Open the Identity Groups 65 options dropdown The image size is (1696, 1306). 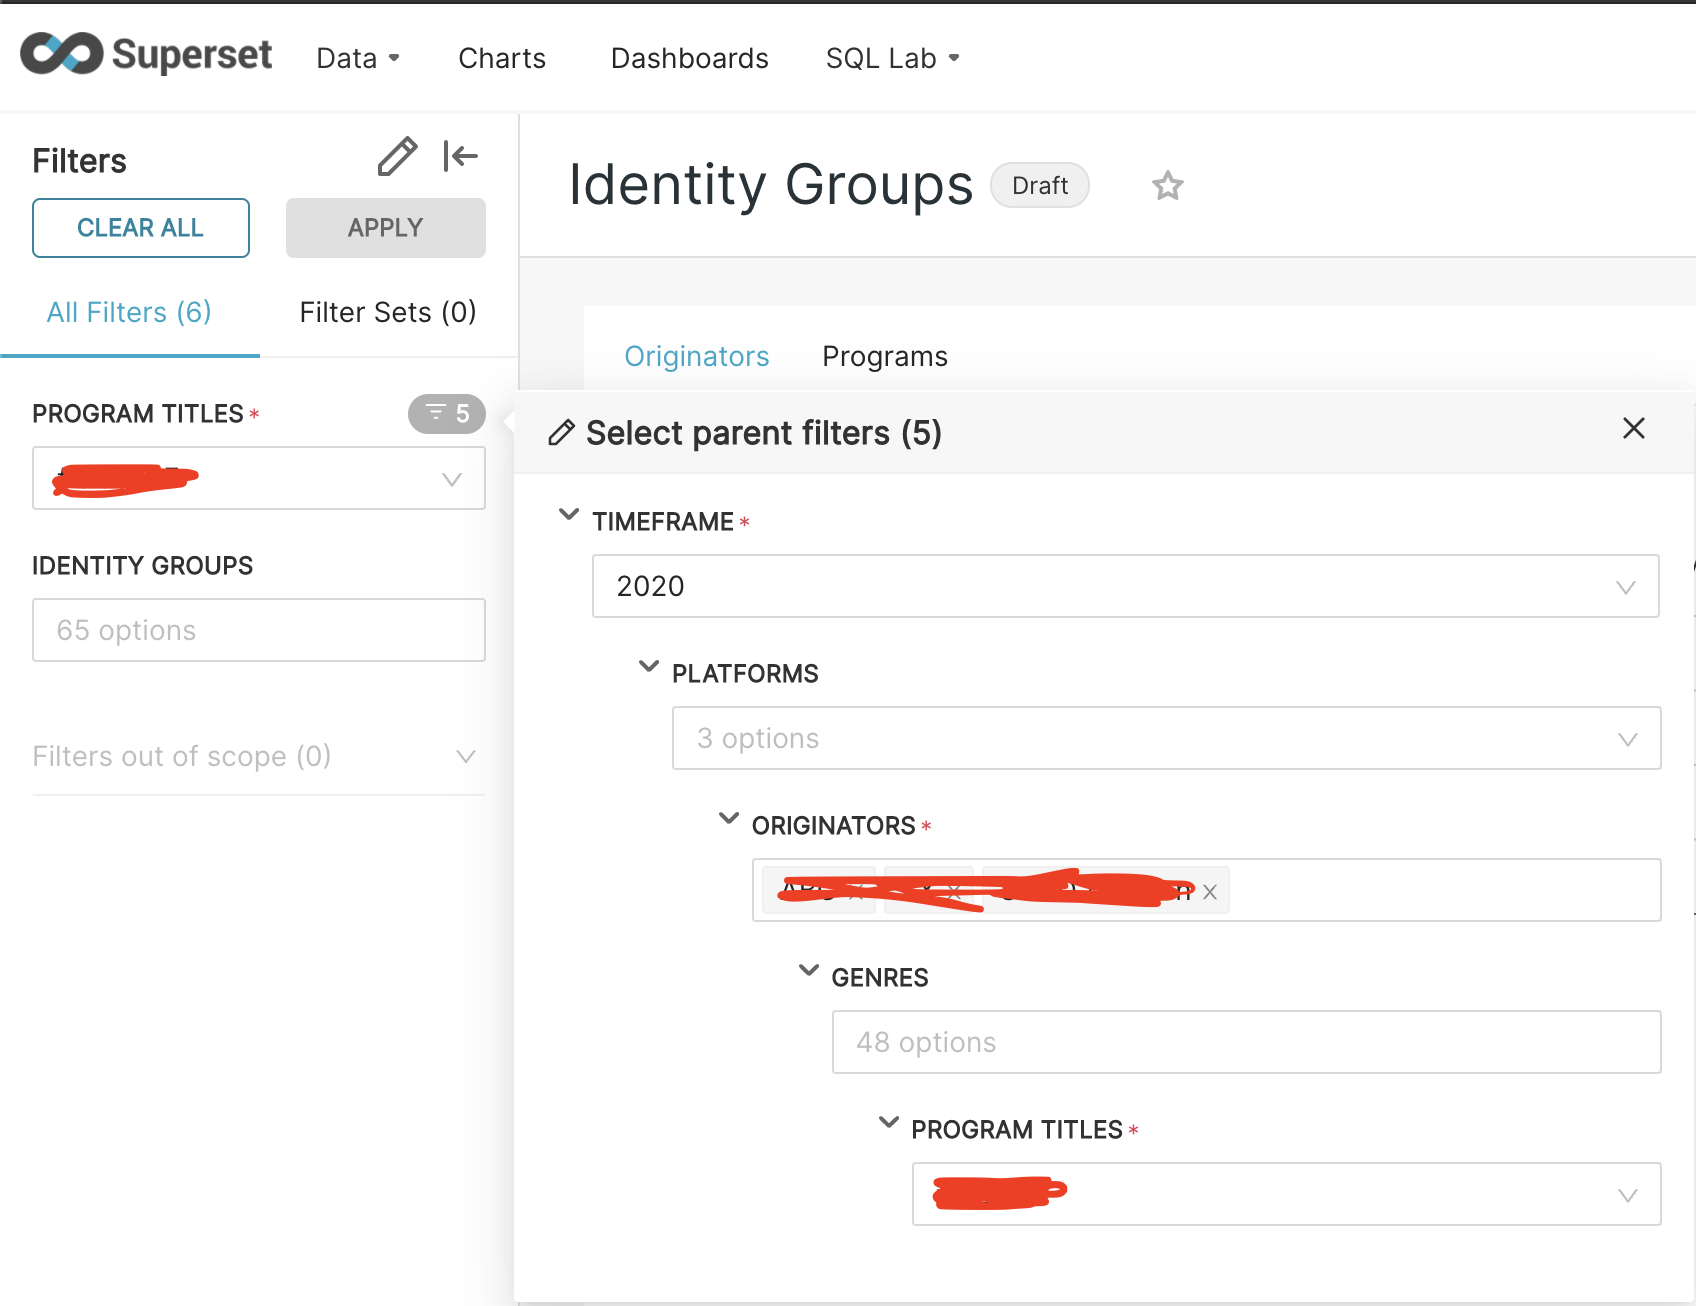258,630
